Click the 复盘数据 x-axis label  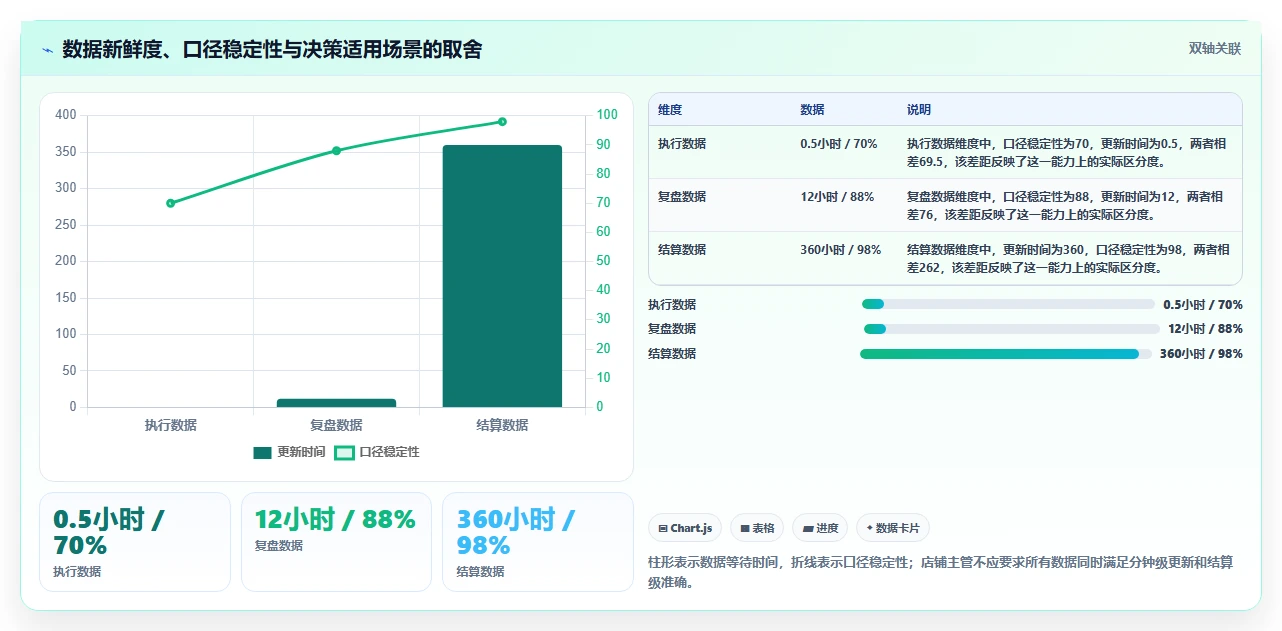pos(336,425)
